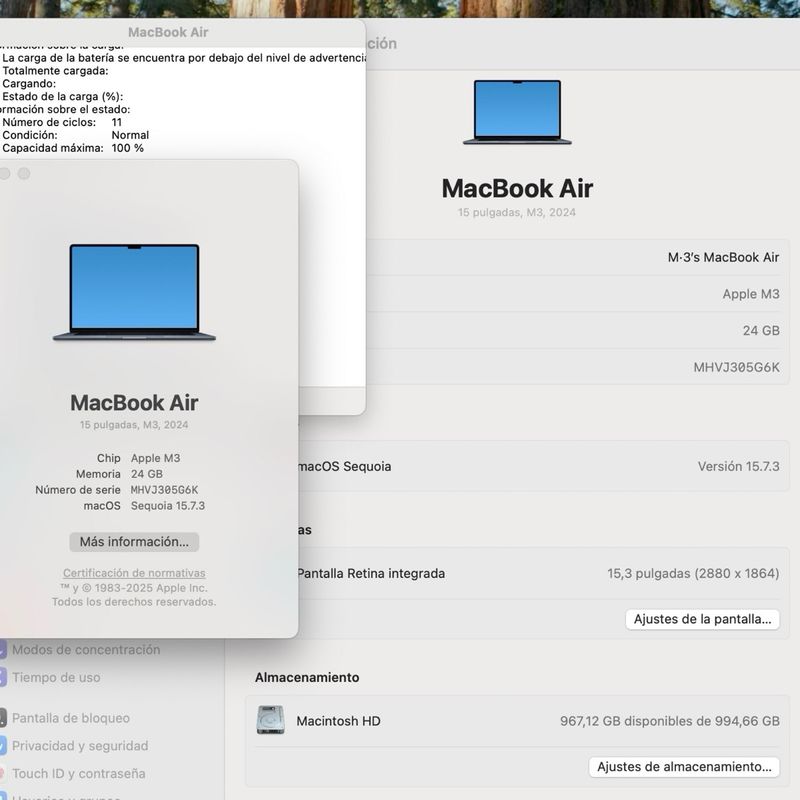Click the Macintosh HD drive icon
Screen dimensions: 800x800
tap(270, 720)
